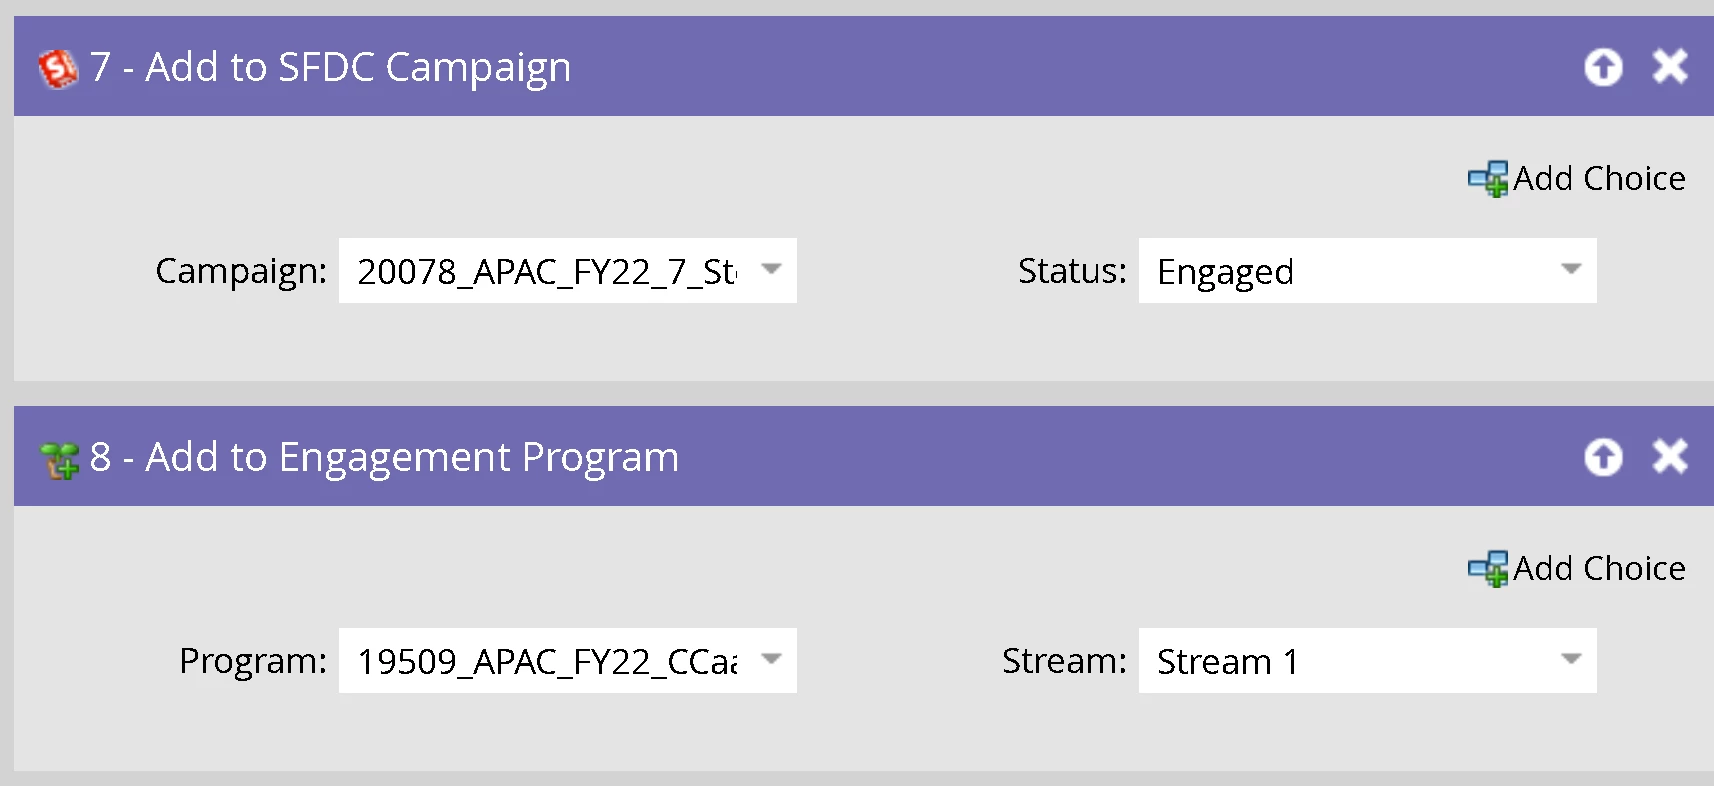1714x786 pixels.
Task: Click the Engagement Program icon in step 8 header
Action: coord(59,459)
